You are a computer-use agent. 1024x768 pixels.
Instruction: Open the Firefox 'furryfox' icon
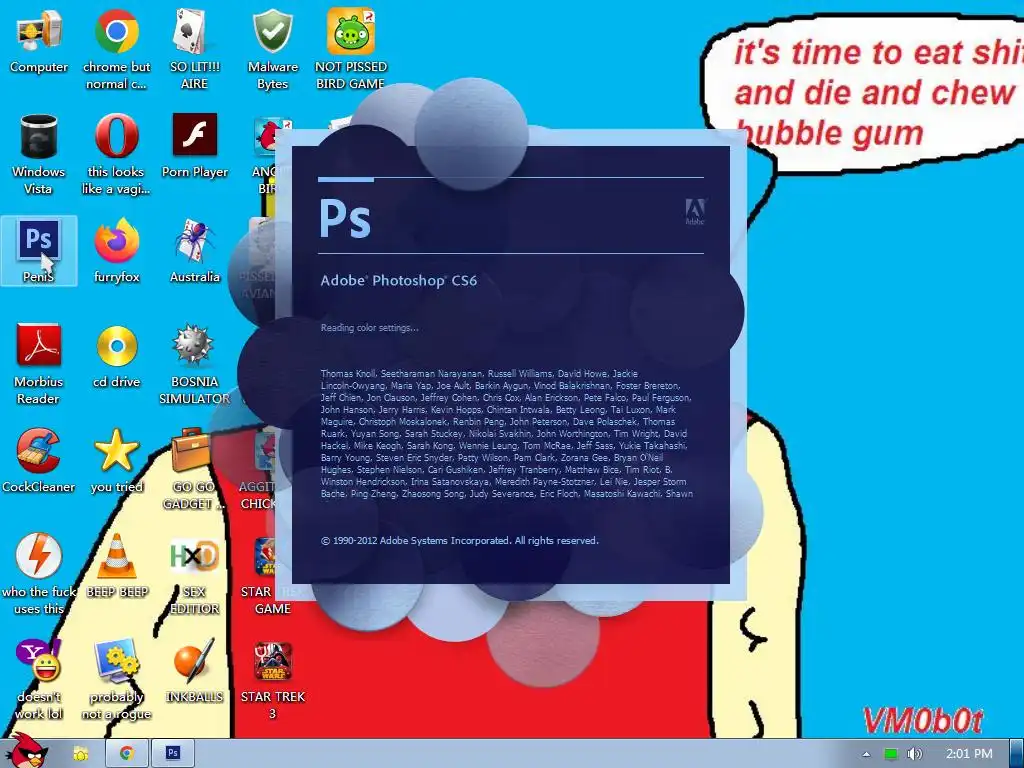[116, 251]
